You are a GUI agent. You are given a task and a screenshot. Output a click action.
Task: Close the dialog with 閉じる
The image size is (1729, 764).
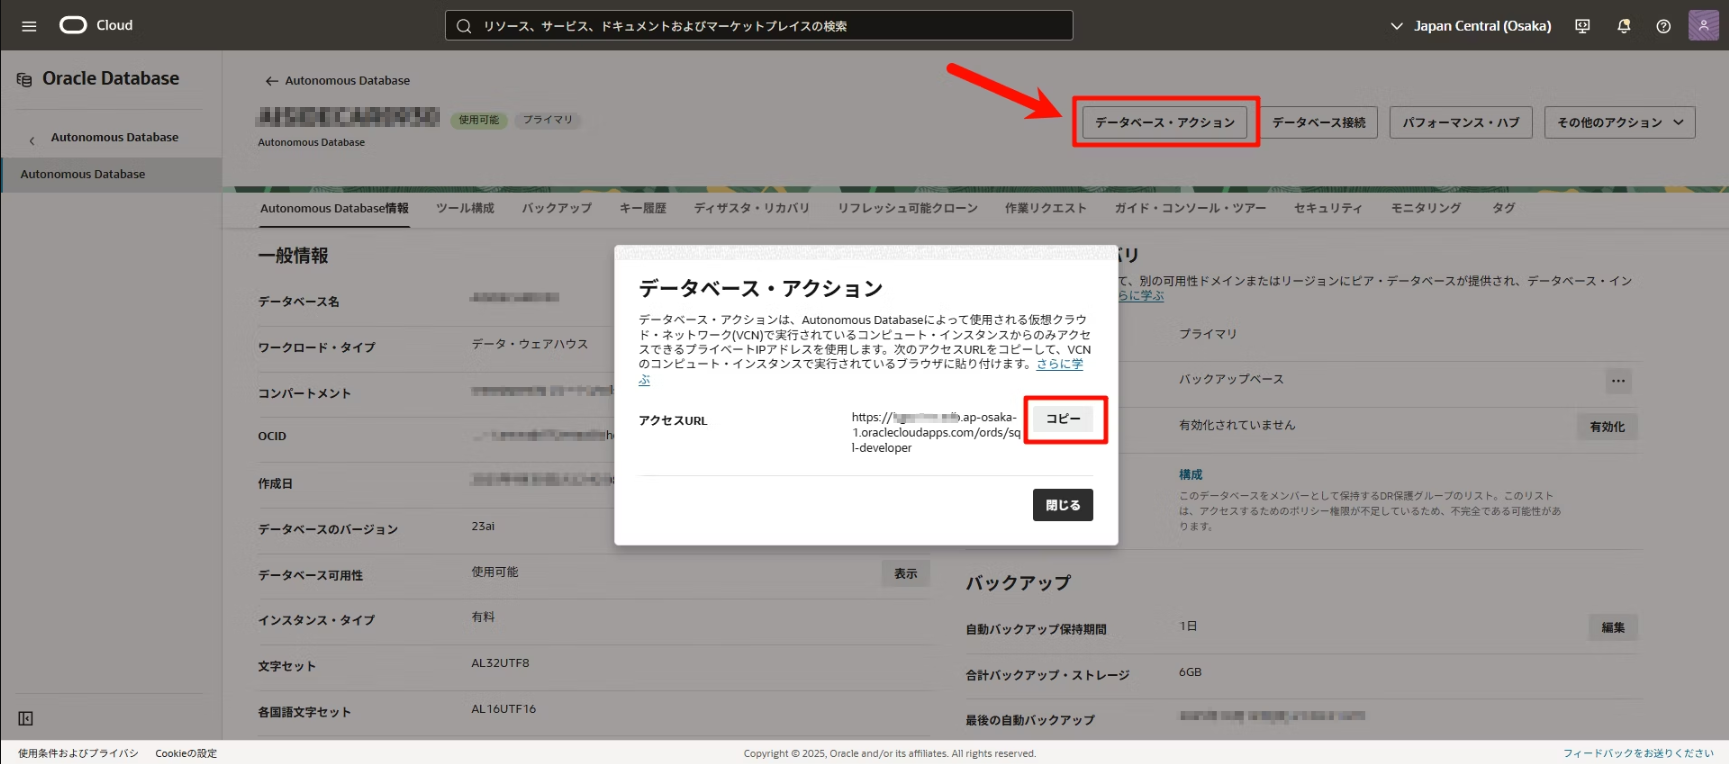point(1063,505)
